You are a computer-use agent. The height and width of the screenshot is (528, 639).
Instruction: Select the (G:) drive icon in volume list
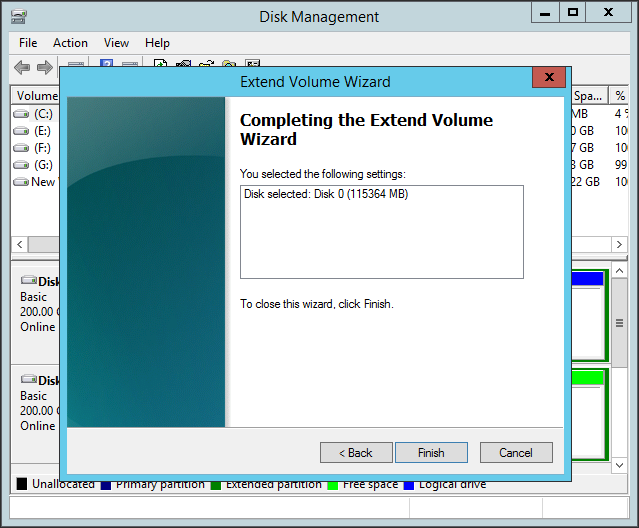(x=21, y=165)
